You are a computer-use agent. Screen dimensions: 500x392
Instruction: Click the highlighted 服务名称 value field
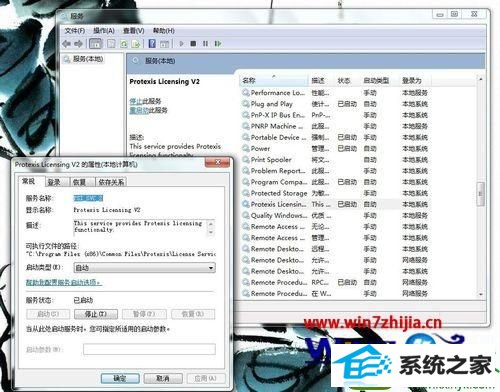pos(88,198)
